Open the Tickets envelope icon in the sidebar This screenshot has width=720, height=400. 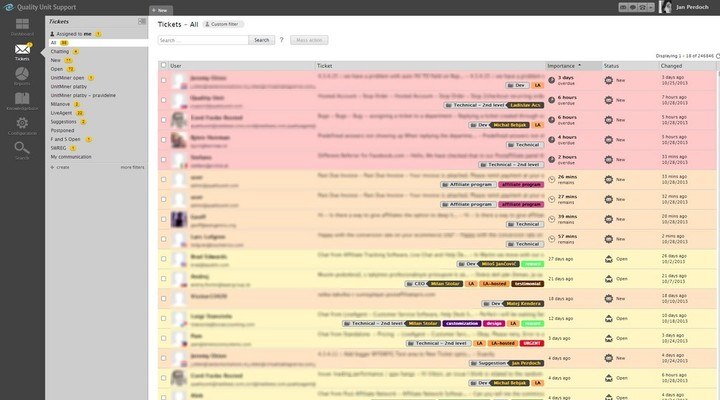[x=22, y=51]
